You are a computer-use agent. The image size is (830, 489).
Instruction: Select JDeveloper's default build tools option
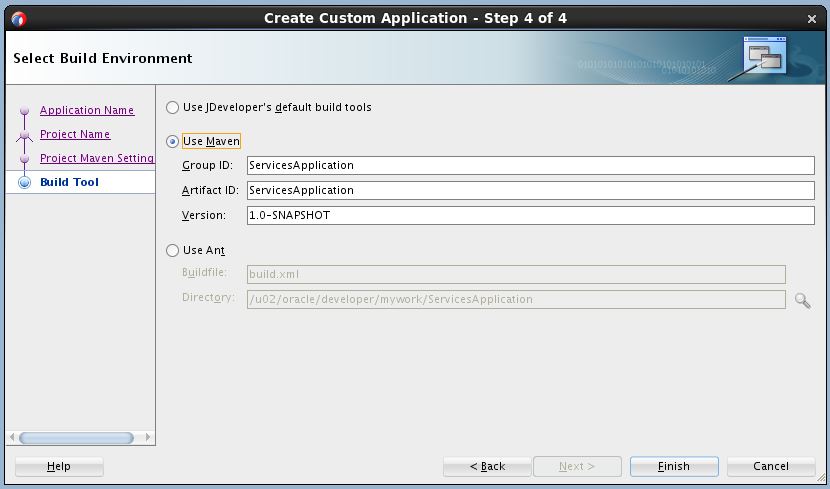point(173,107)
